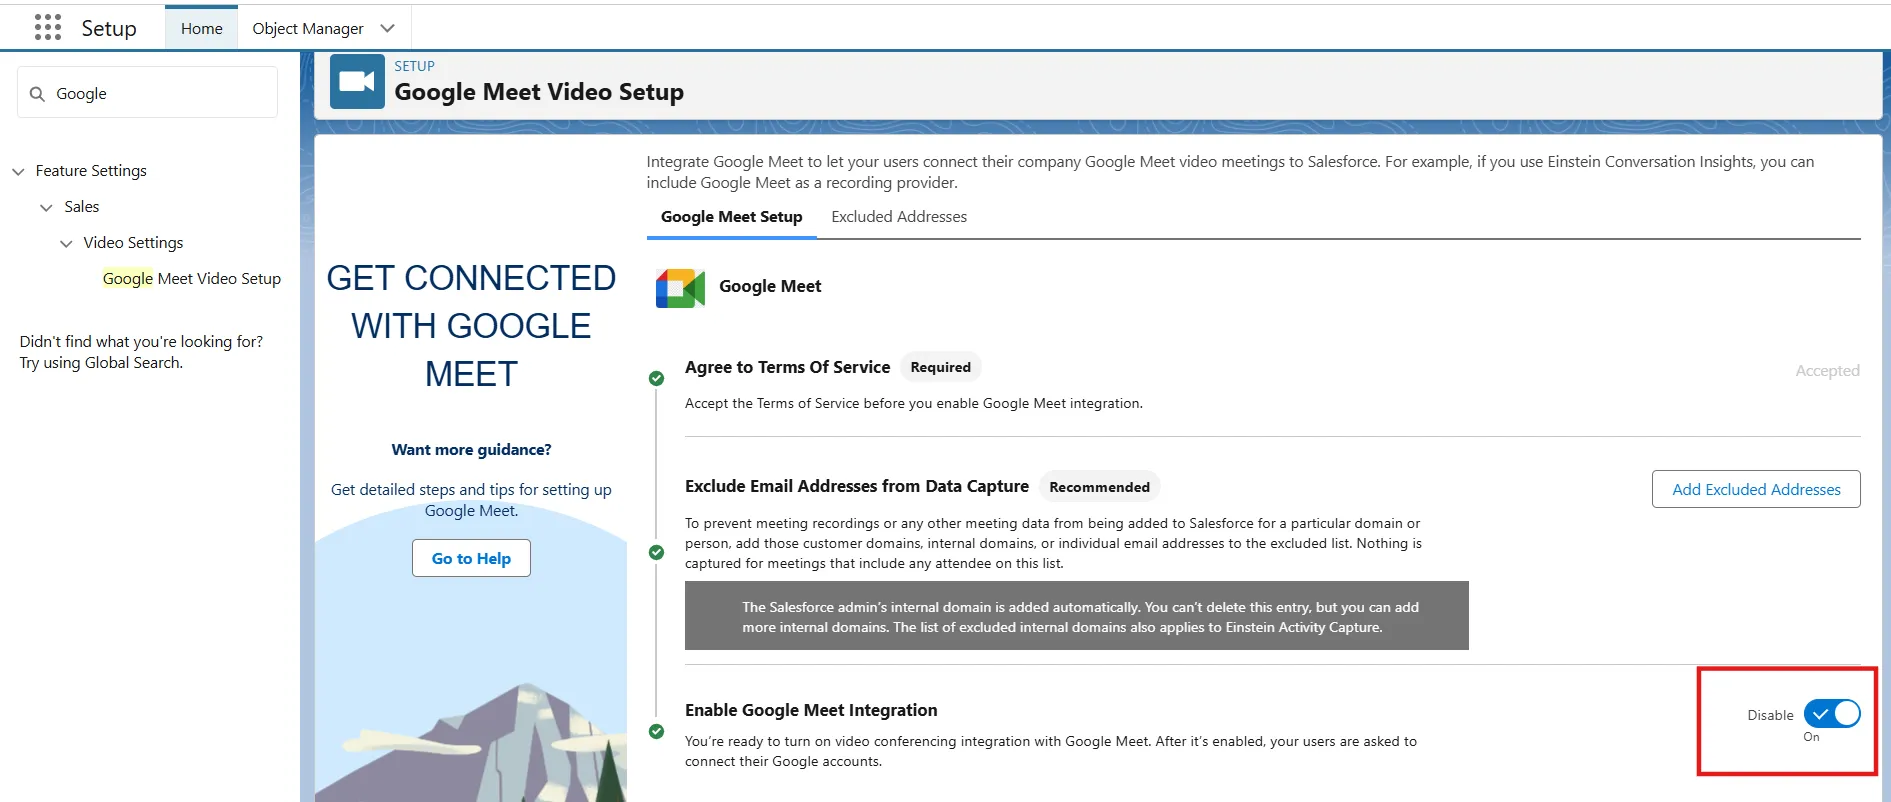Click the Exclude Email Addresses step checkmark
This screenshot has width=1891, height=802.
pos(656,552)
